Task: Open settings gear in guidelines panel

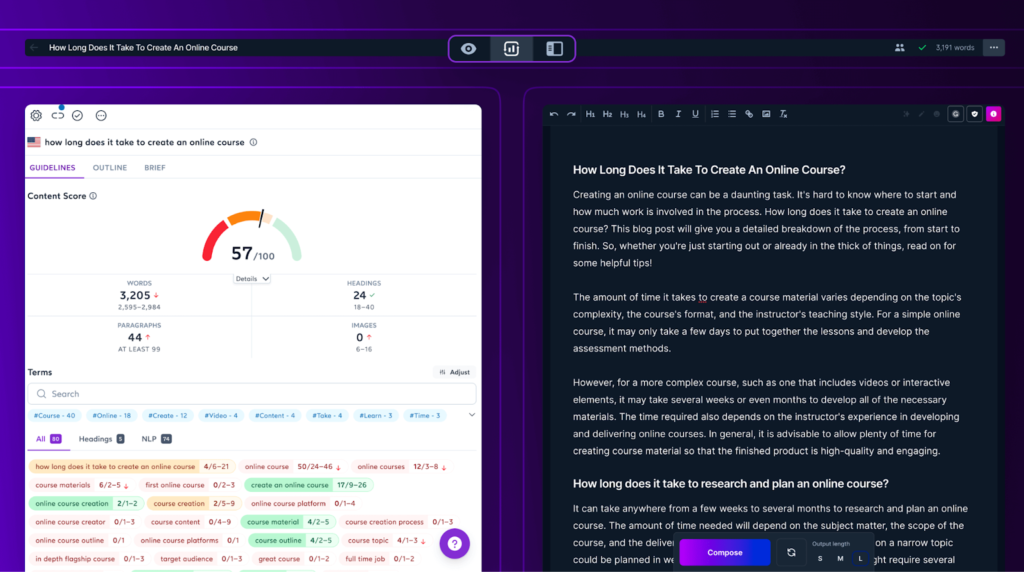Action: [36, 116]
